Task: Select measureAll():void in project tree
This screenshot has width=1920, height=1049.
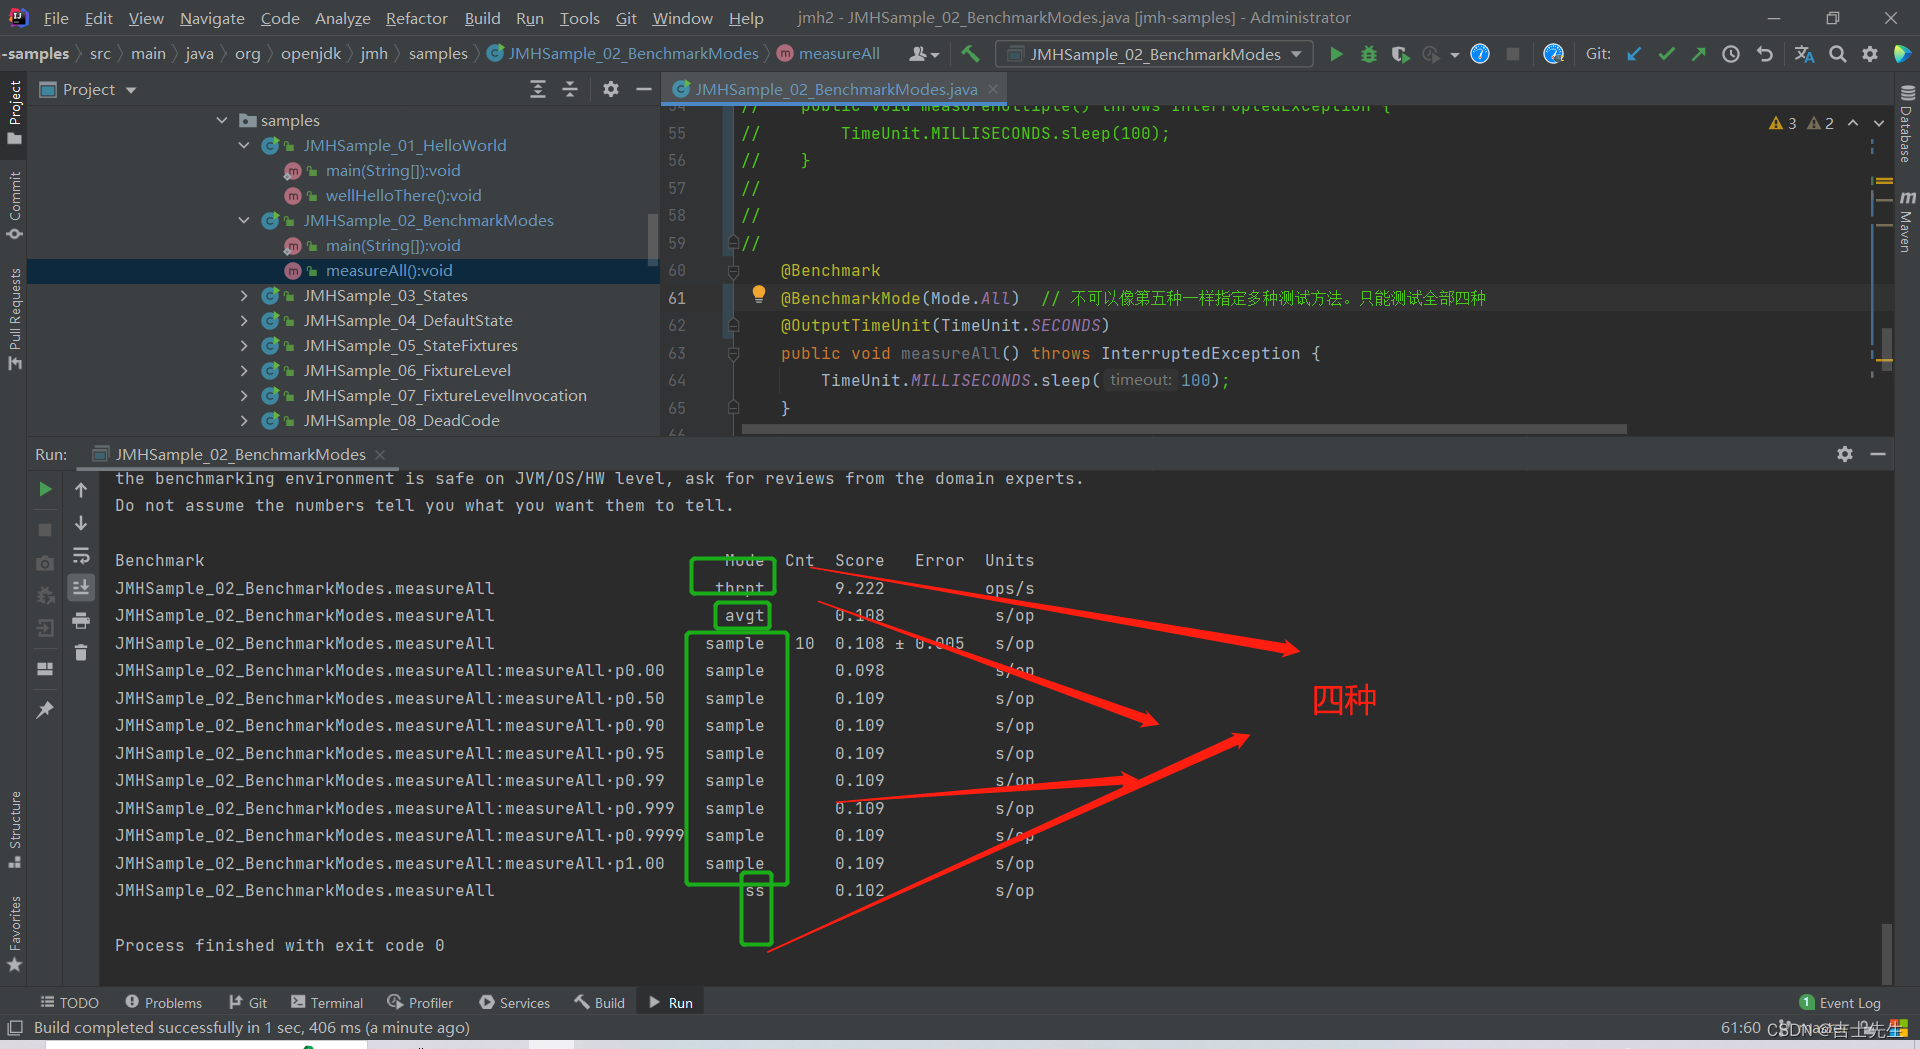Action: click(x=388, y=271)
